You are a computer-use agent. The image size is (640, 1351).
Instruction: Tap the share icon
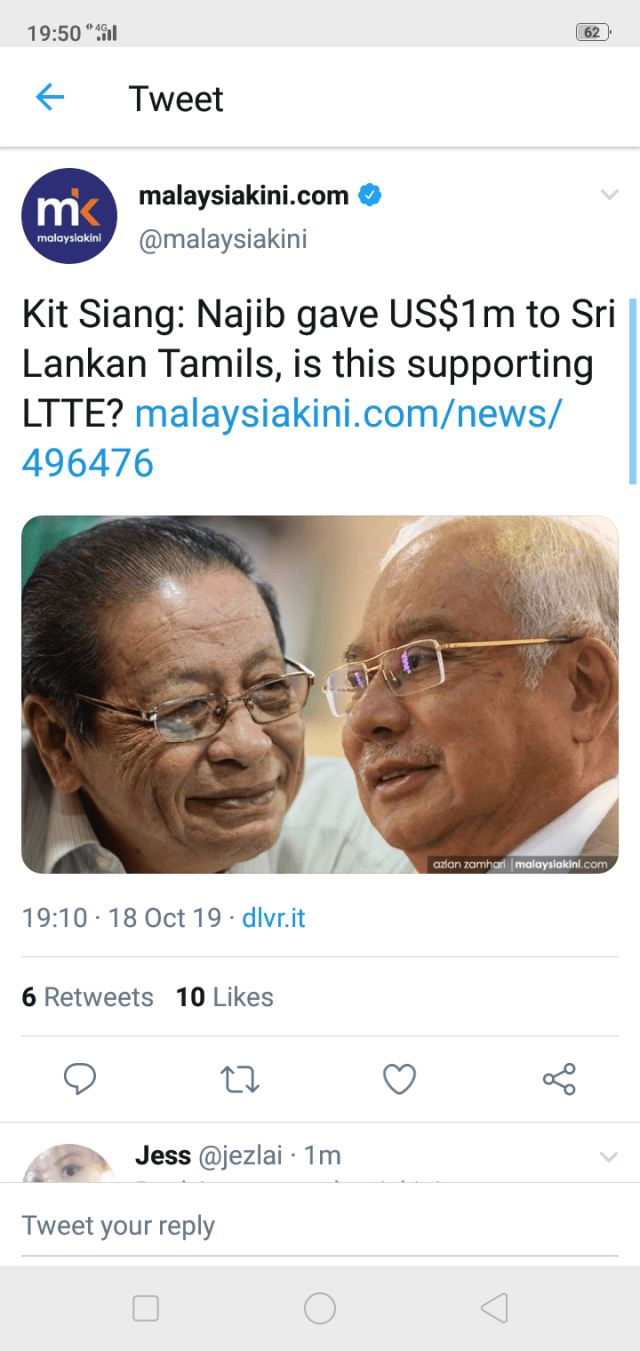coord(559,1079)
